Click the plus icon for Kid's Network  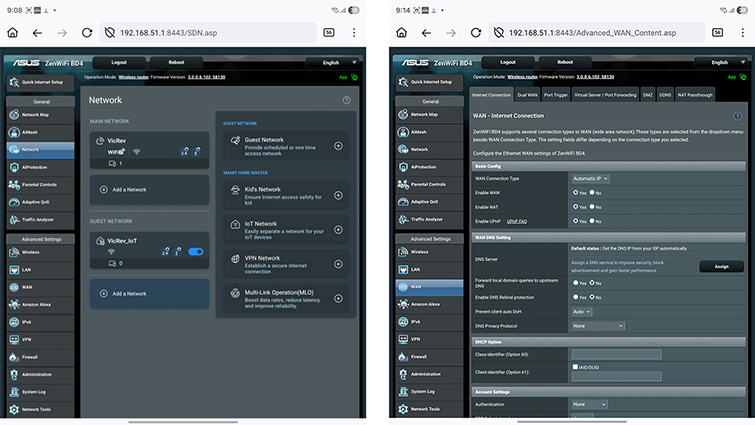[338, 194]
